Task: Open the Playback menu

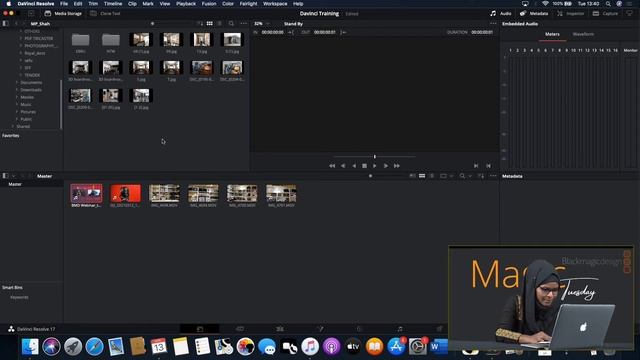Action: tap(186, 4)
